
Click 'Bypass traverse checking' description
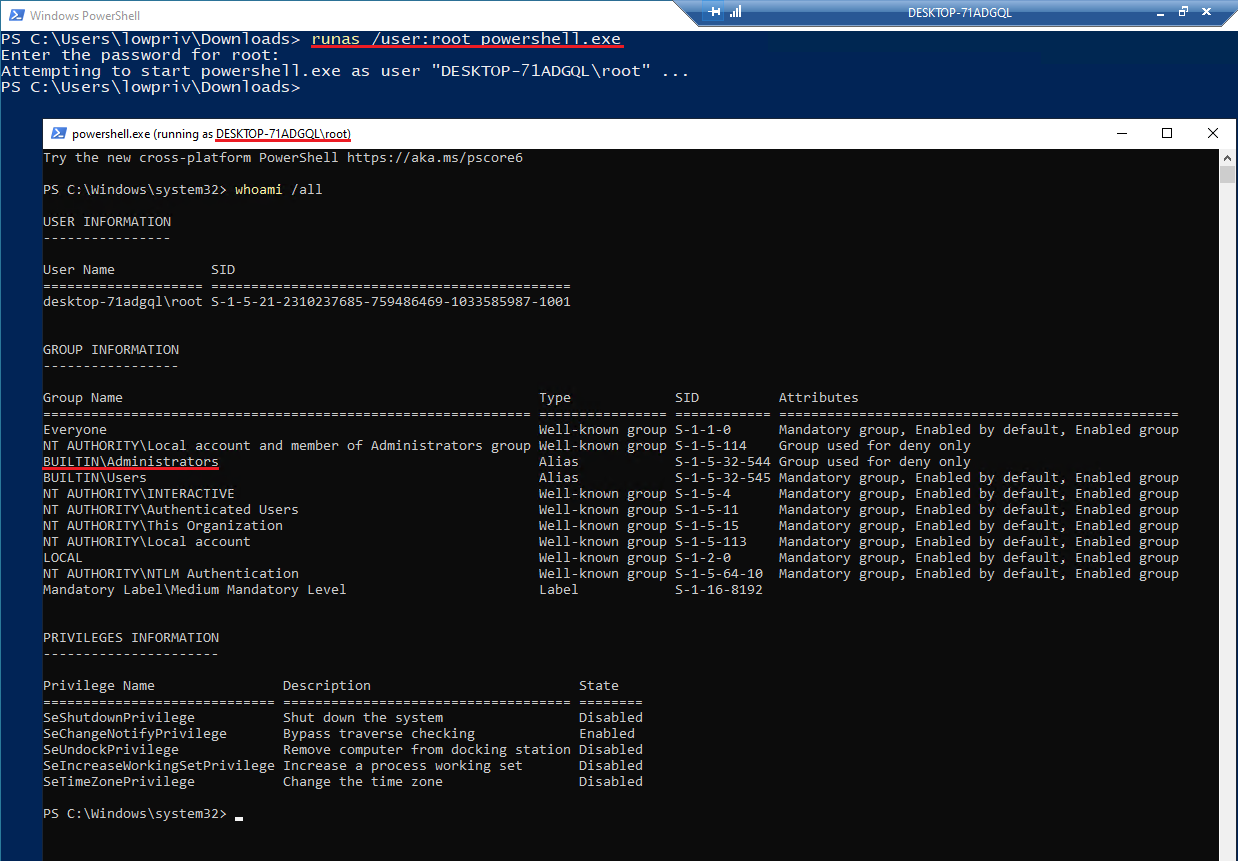379,734
